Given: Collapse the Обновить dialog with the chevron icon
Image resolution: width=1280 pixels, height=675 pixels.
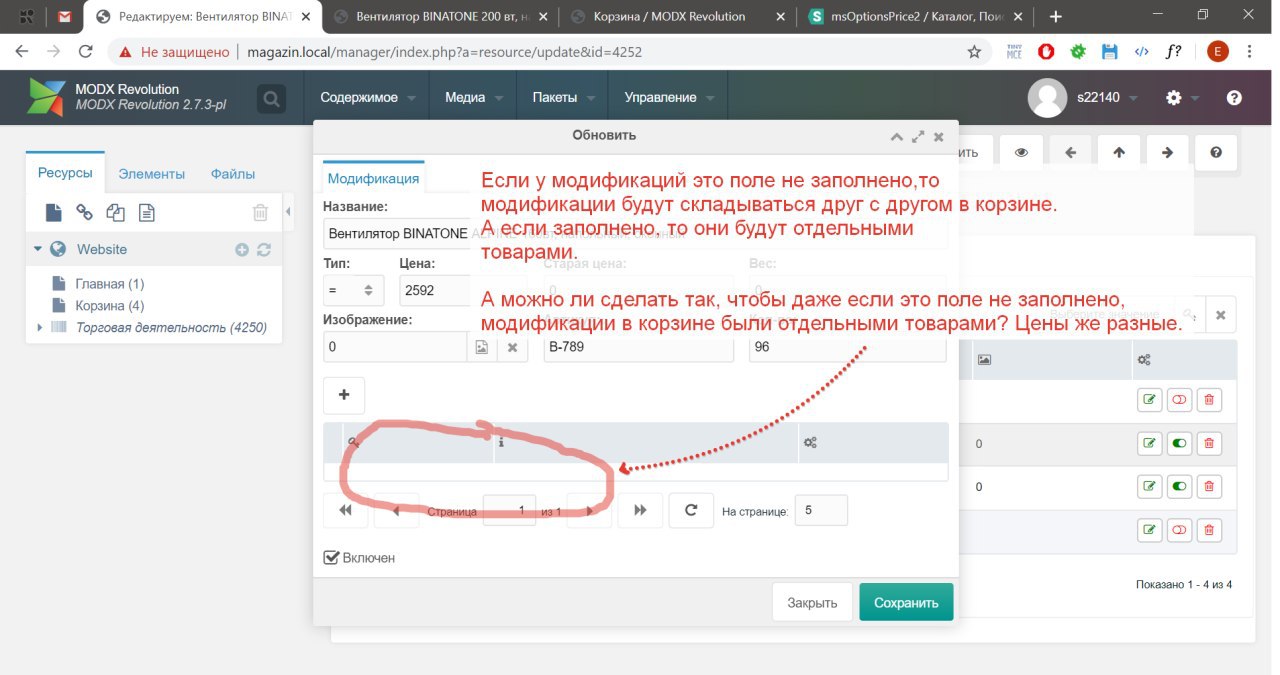Looking at the screenshot, I should click(897, 137).
